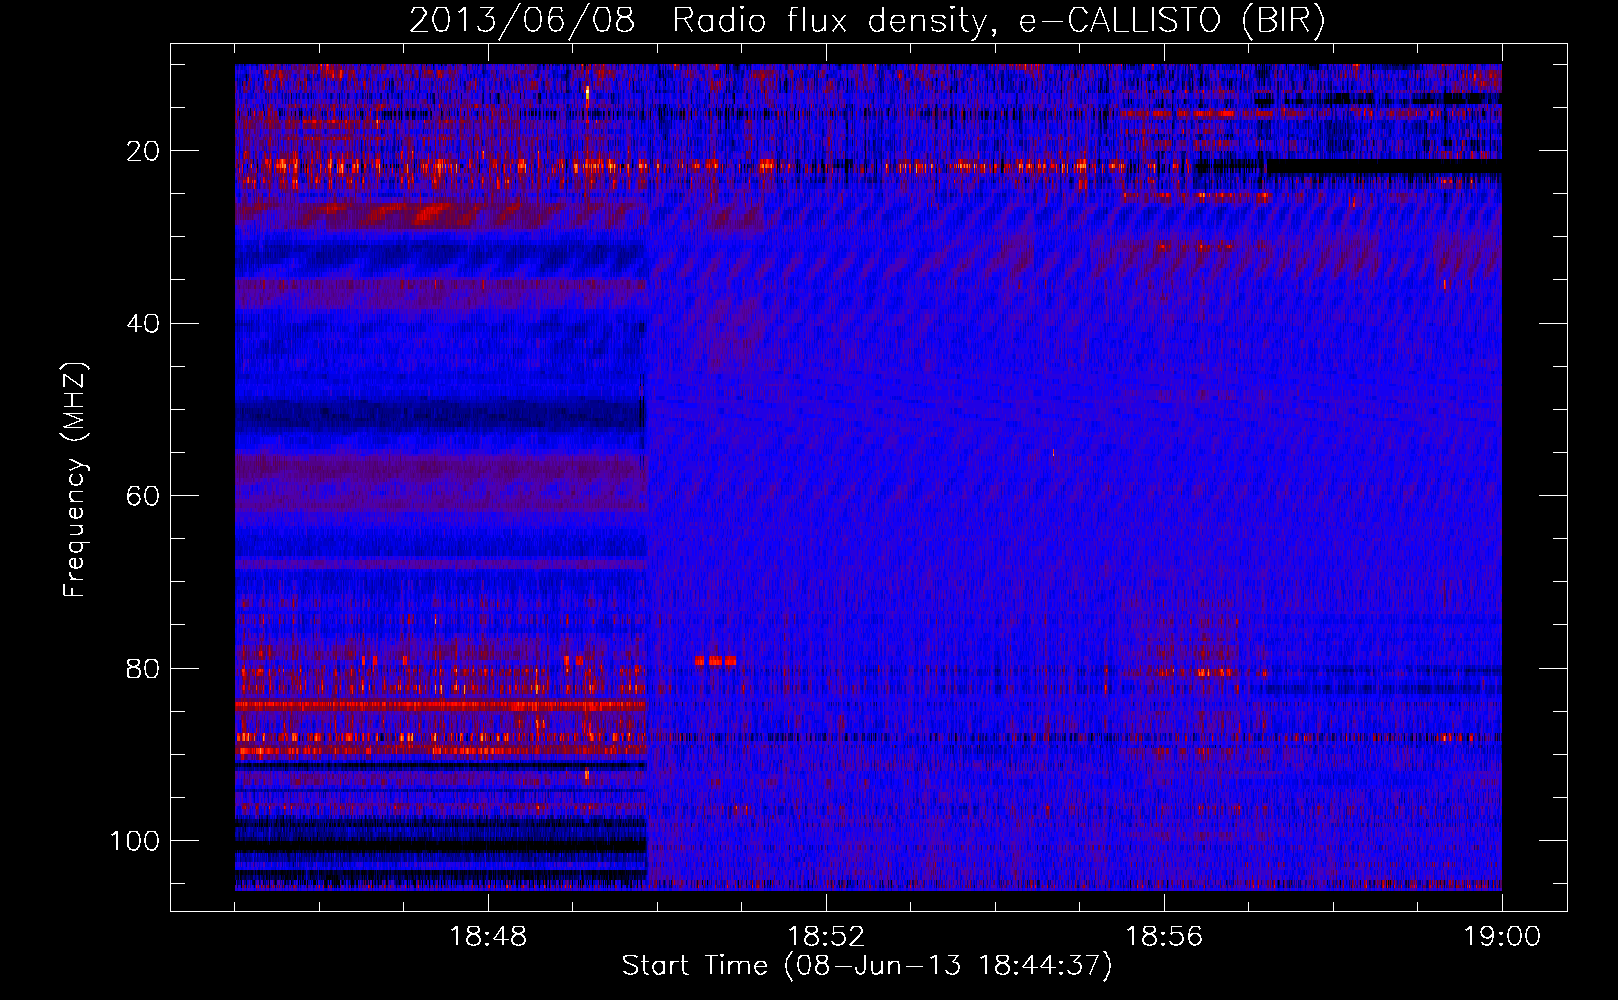This screenshot has height=1000, width=1618.
Task: Click the "18:48" time tick label
Action: tap(488, 937)
